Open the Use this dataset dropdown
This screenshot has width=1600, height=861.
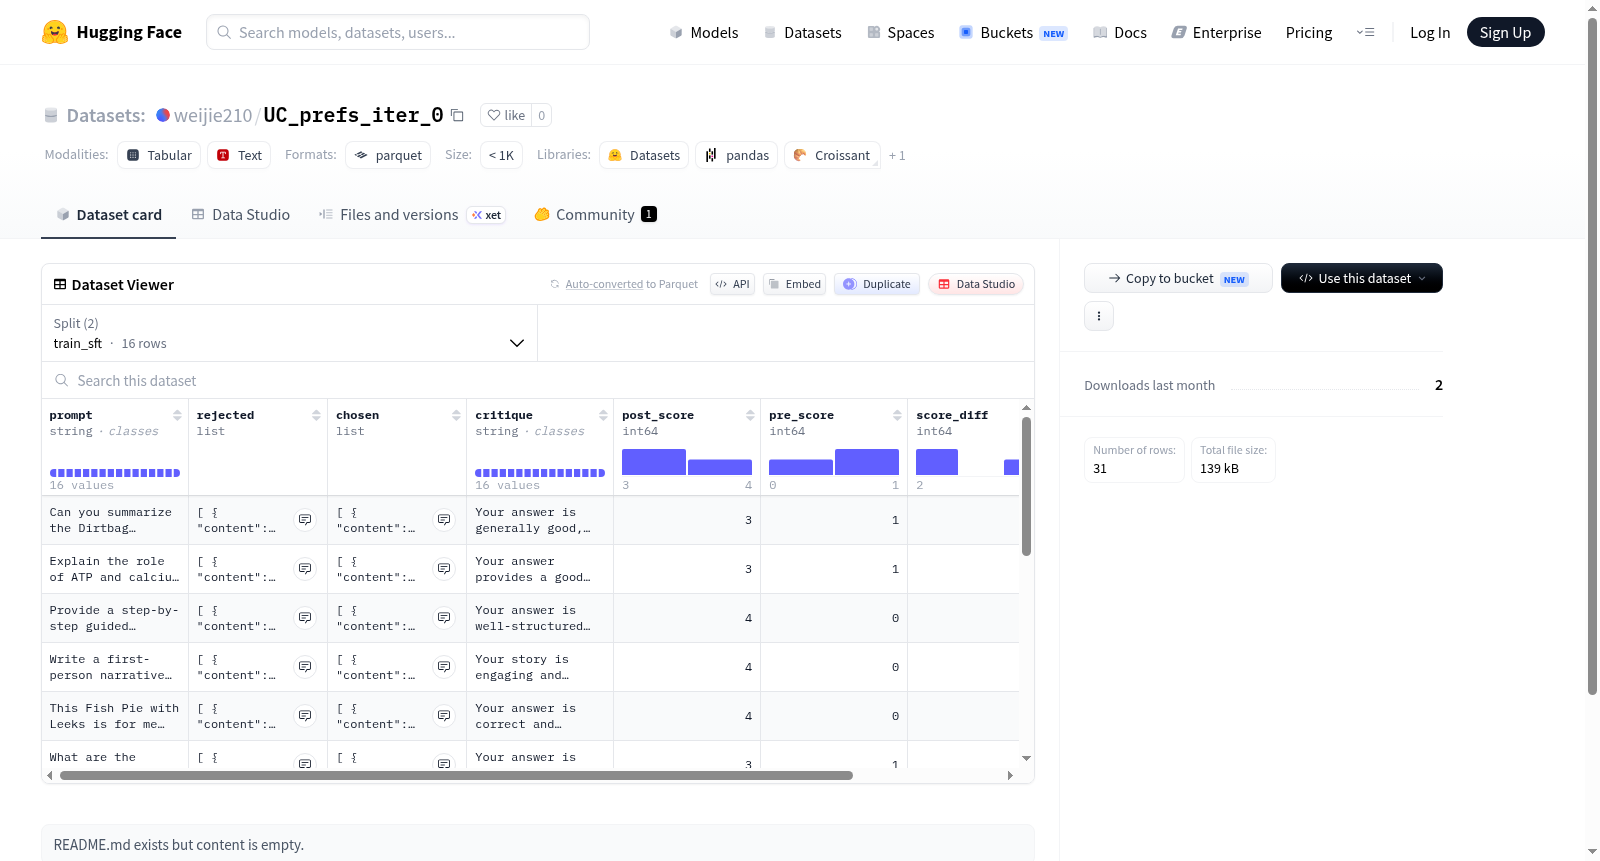point(1362,278)
